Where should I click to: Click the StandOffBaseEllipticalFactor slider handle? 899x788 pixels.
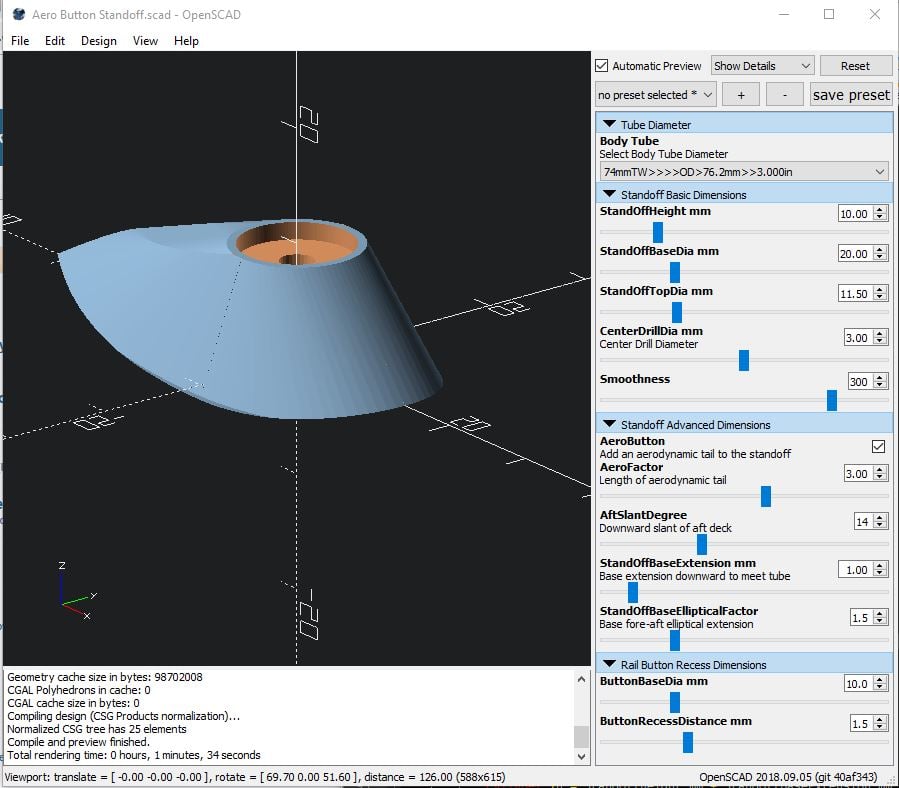tap(675, 640)
